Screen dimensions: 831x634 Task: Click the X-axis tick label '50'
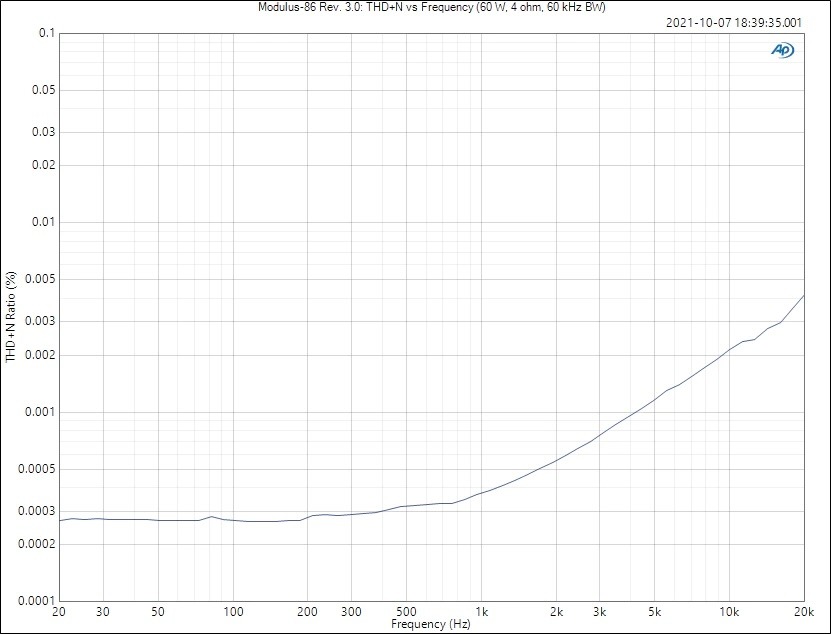(x=158, y=612)
